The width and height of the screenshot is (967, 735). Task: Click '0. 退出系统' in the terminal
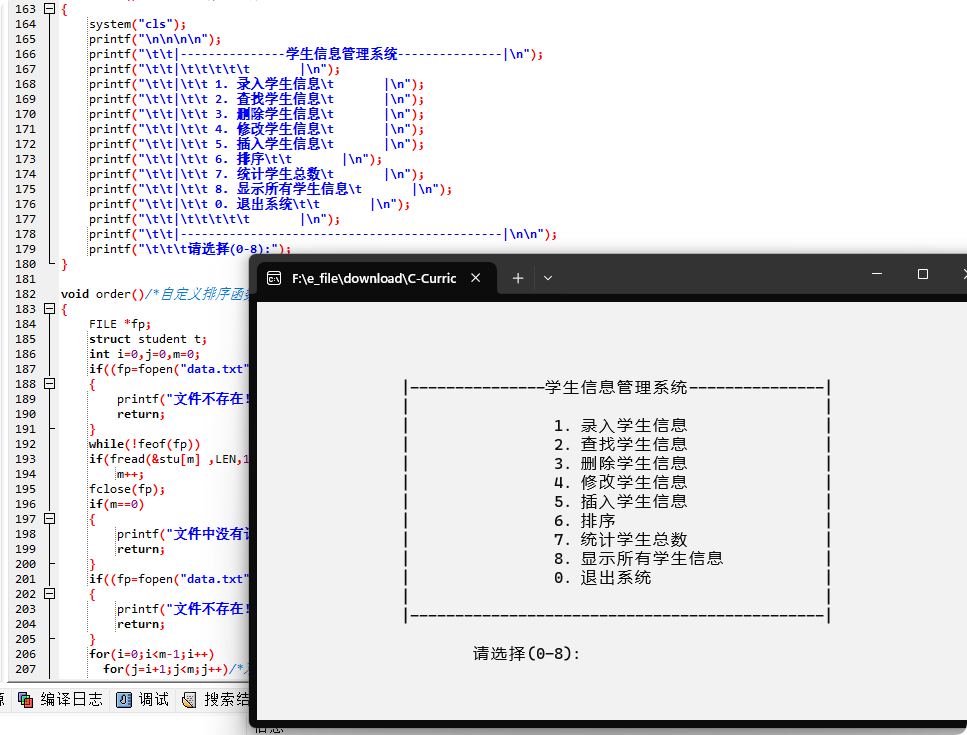coord(603,578)
